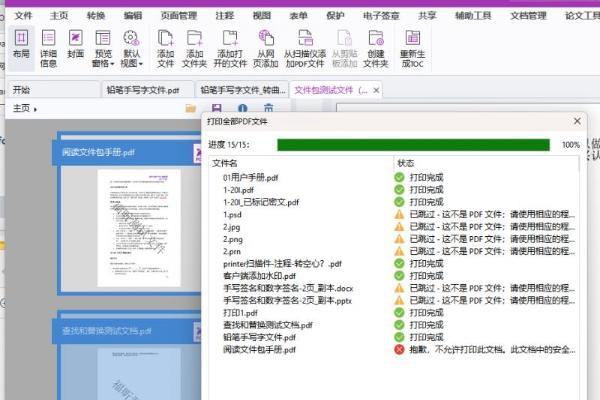
Task: Select the 1-20l_已标记密文.pdf row
Action: (393, 202)
